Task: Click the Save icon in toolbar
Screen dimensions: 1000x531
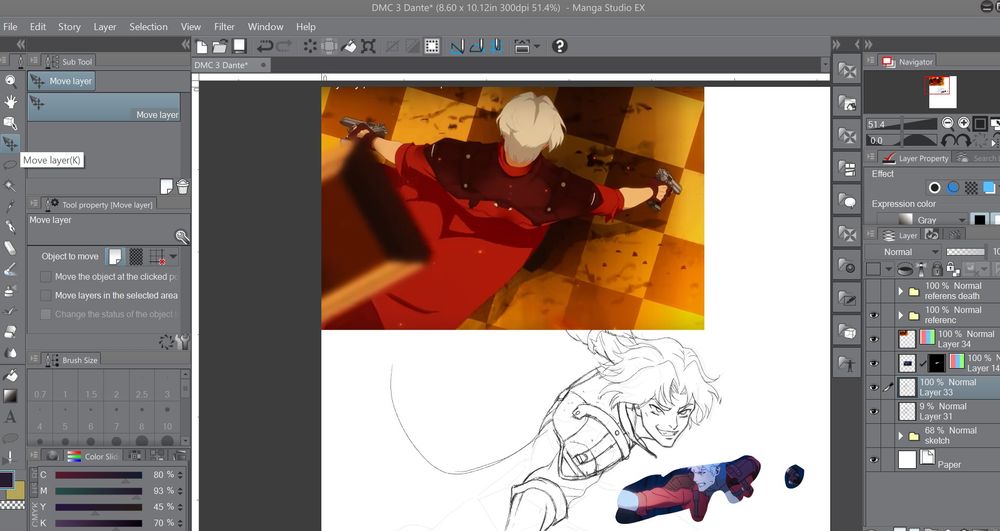Action: click(x=239, y=46)
